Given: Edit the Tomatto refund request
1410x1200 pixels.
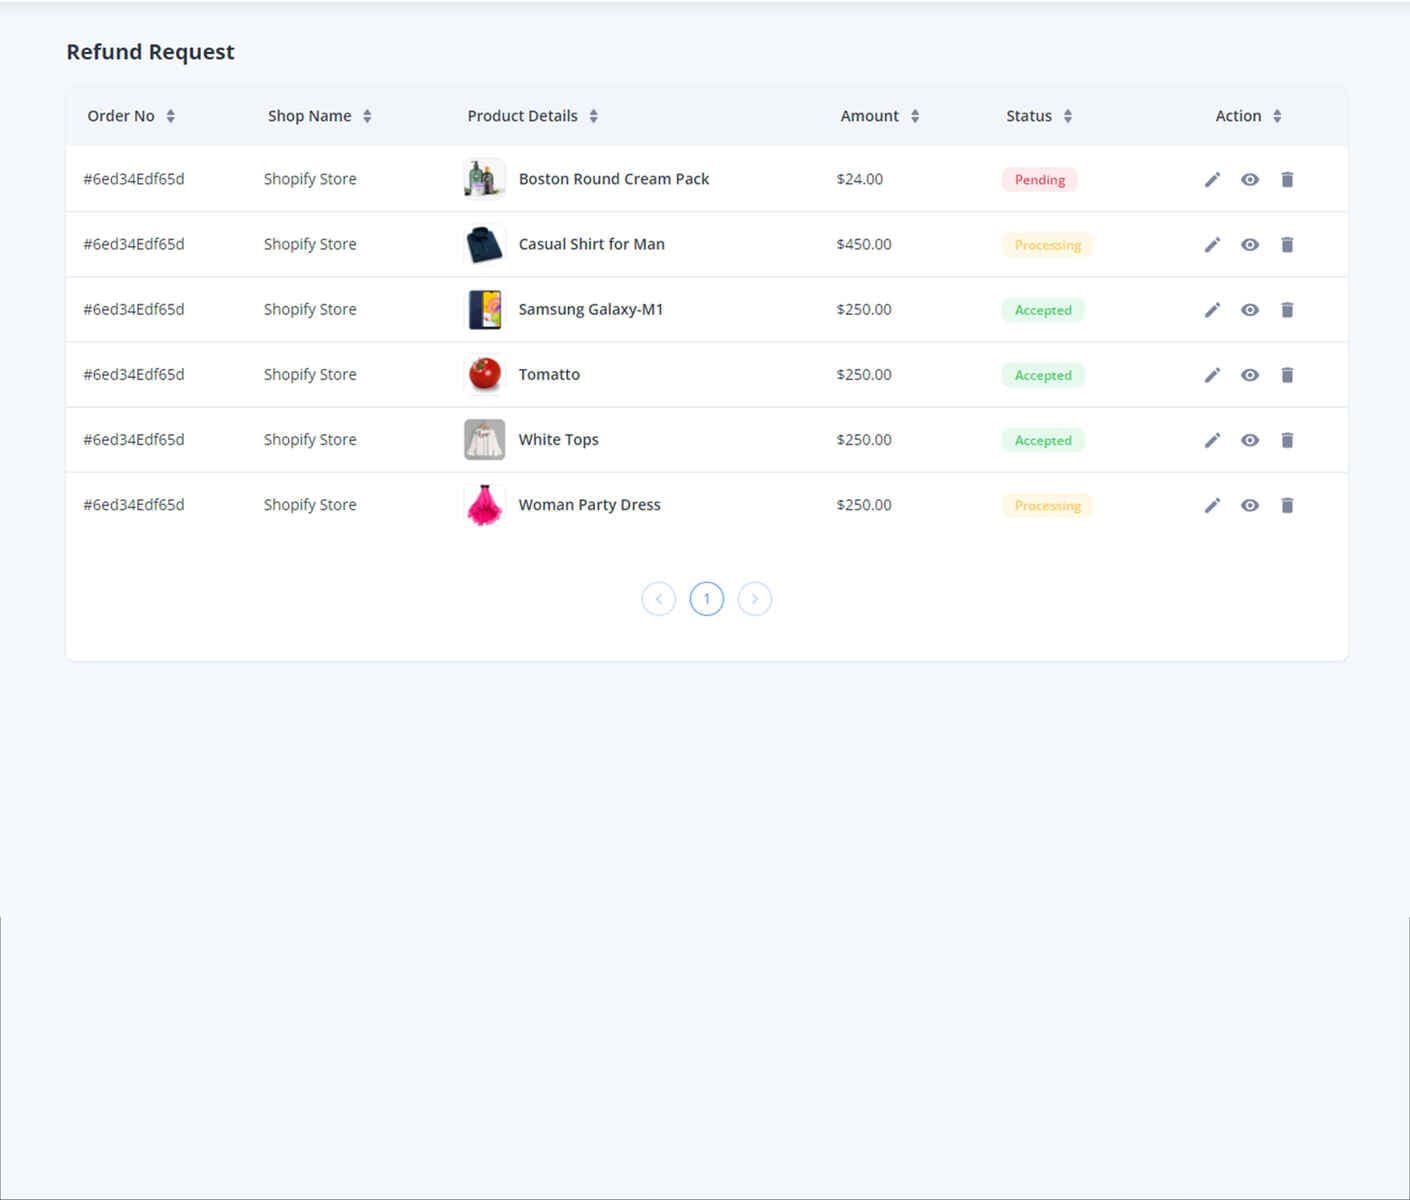Looking at the screenshot, I should point(1212,374).
